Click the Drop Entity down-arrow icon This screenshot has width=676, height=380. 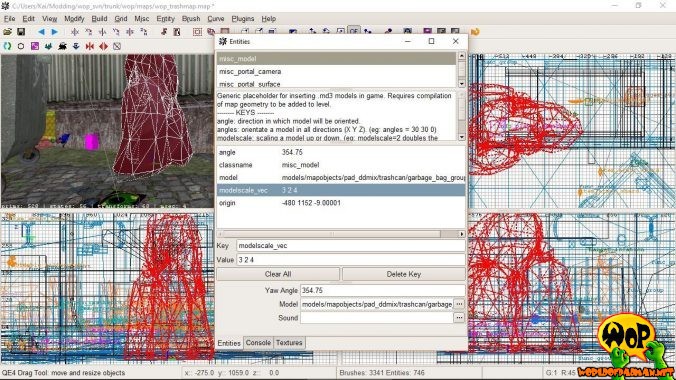click(x=76, y=46)
